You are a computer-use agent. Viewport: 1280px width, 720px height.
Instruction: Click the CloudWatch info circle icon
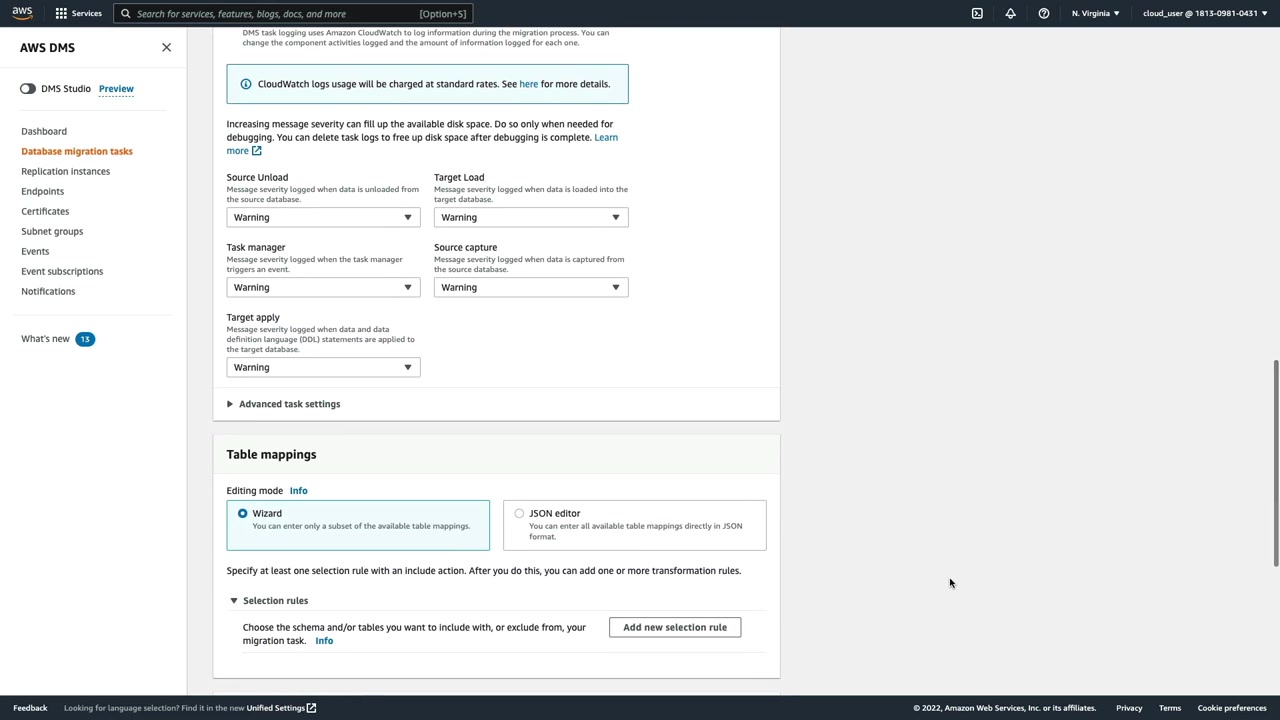(246, 84)
